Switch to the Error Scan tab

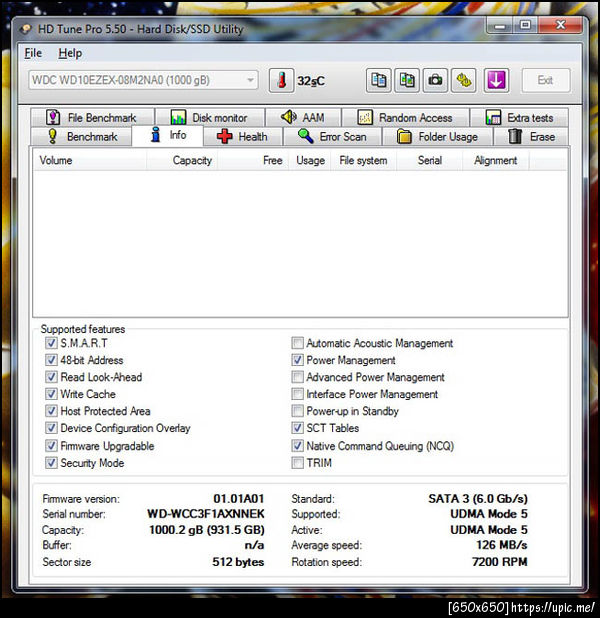tap(332, 136)
